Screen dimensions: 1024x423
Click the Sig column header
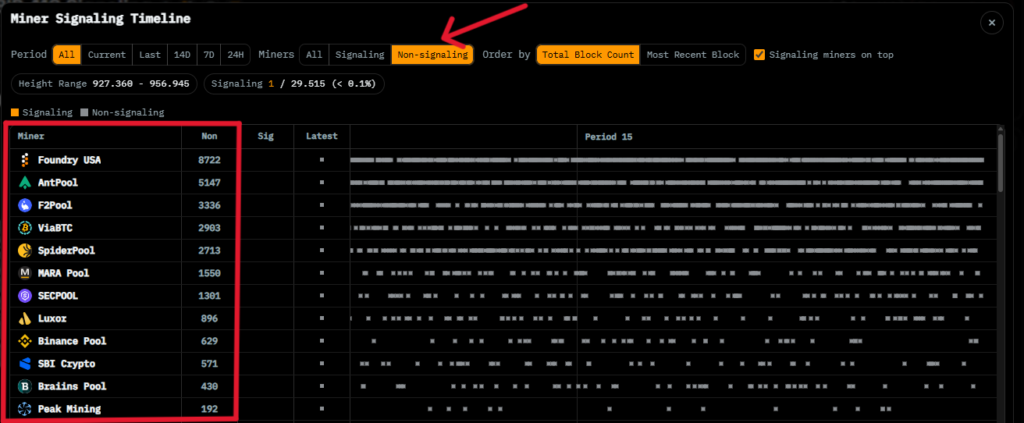tap(266, 136)
